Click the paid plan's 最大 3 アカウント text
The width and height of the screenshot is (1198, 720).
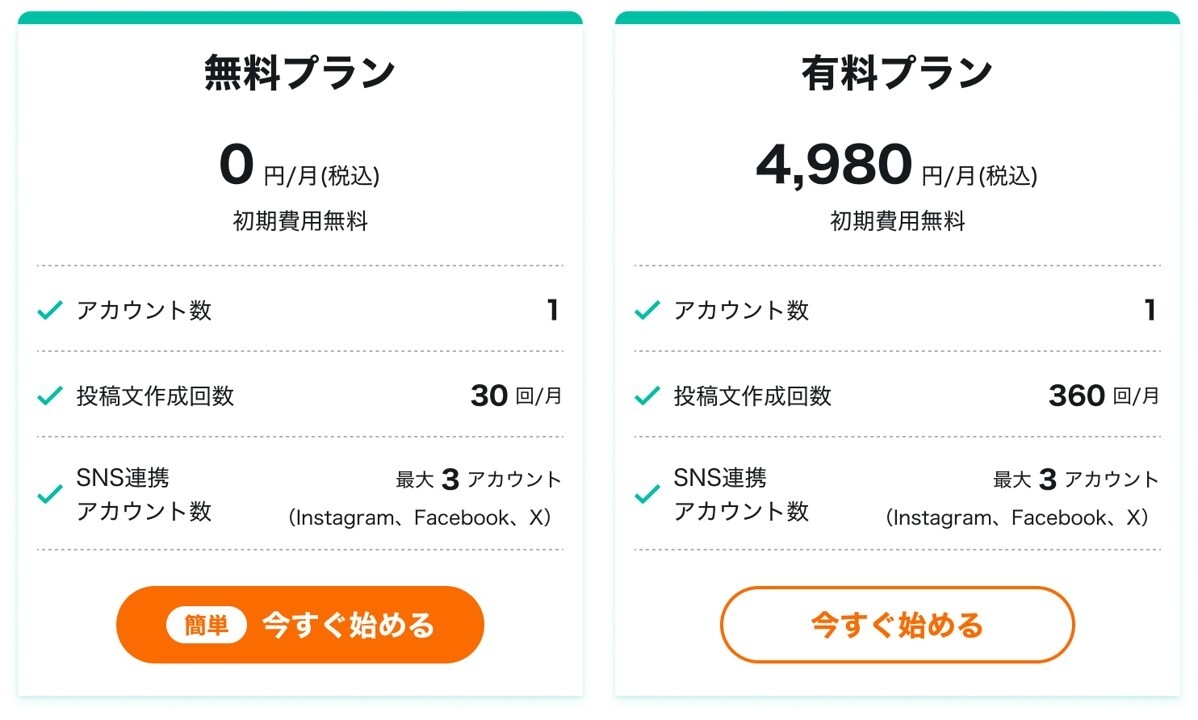1076,480
